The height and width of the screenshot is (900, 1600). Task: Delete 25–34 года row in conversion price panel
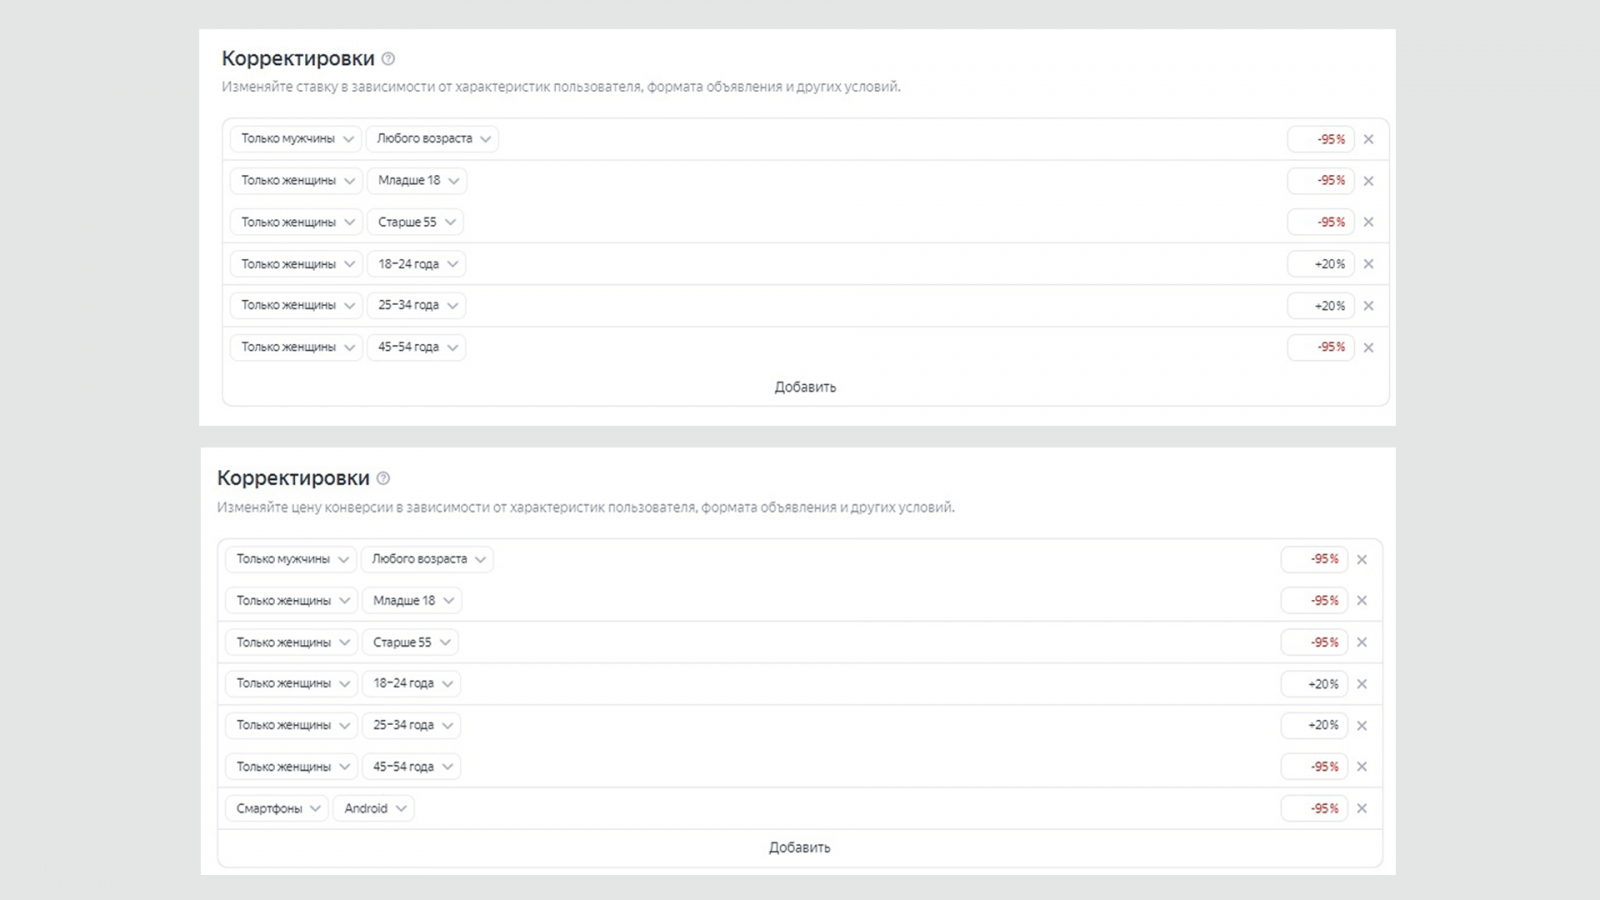[1362, 725]
